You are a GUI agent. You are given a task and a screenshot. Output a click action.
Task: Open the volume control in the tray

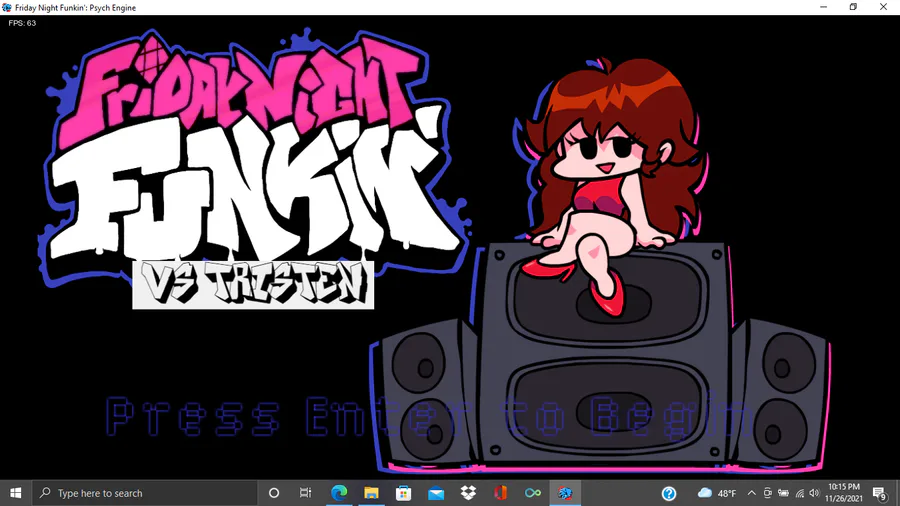click(814, 493)
